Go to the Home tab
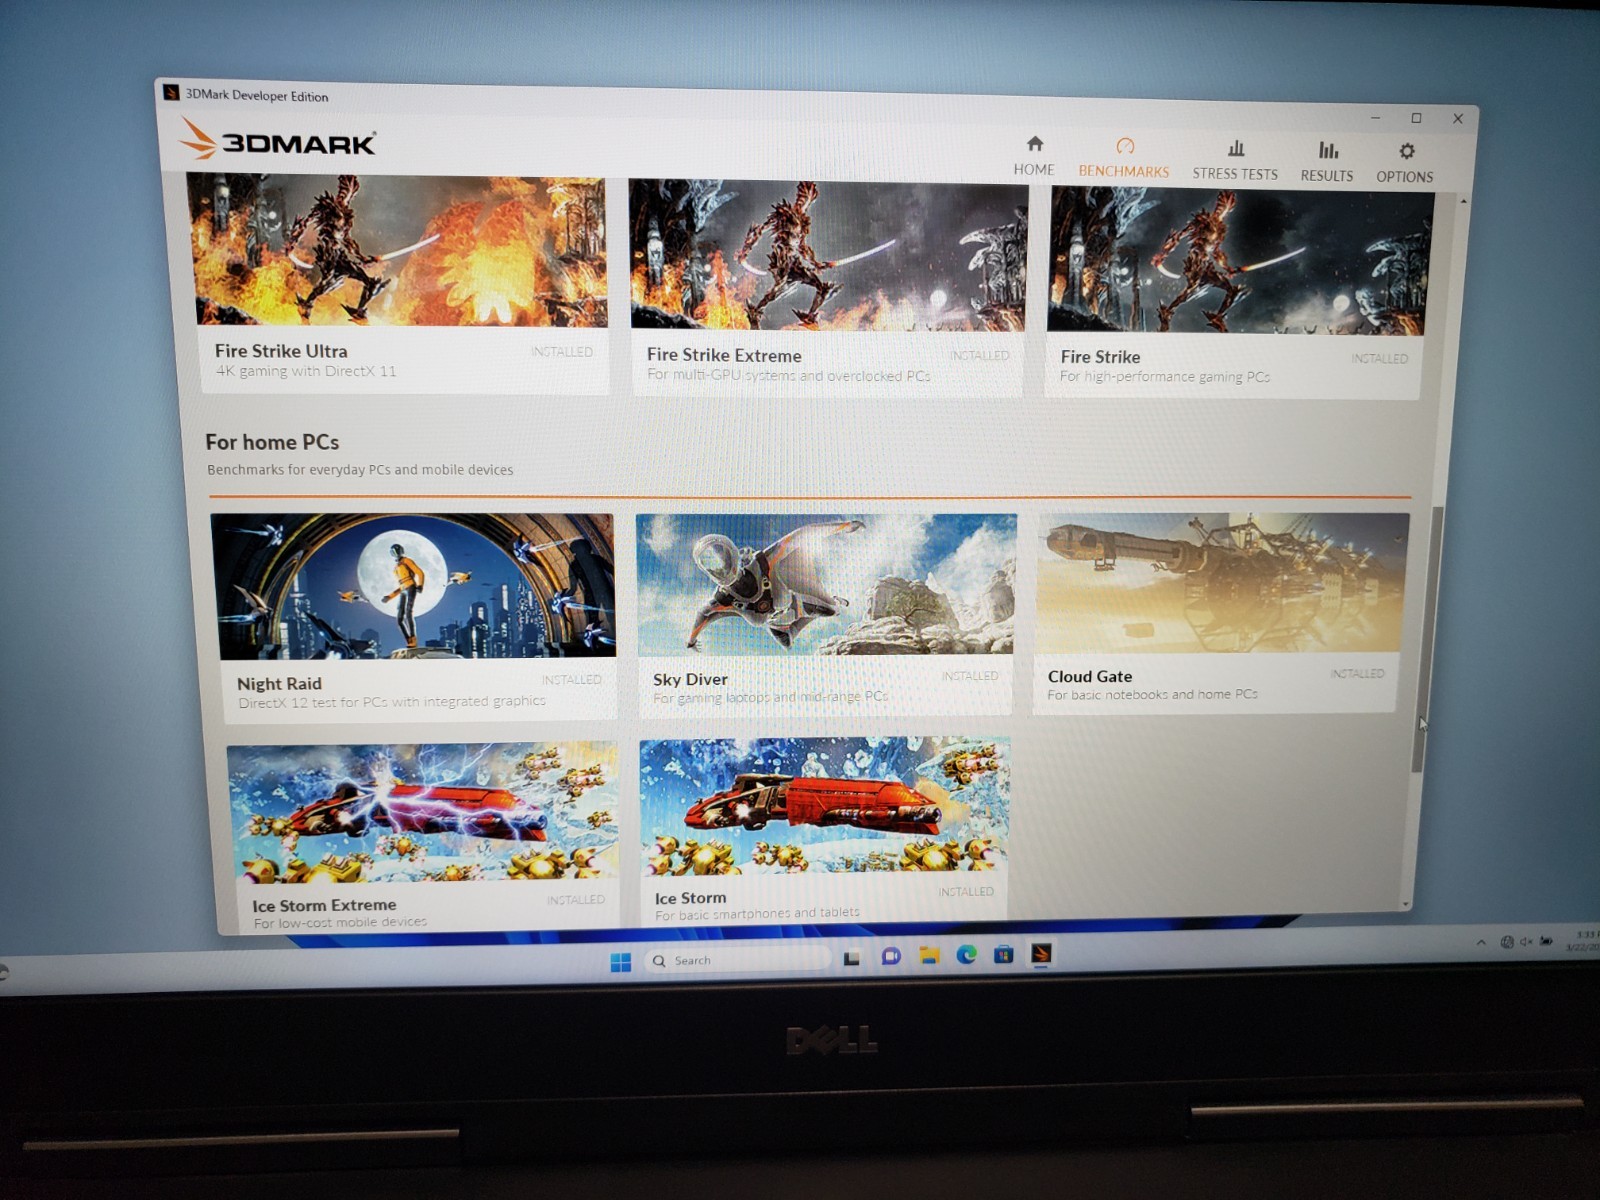Image resolution: width=1600 pixels, height=1200 pixels. pos(1034,157)
